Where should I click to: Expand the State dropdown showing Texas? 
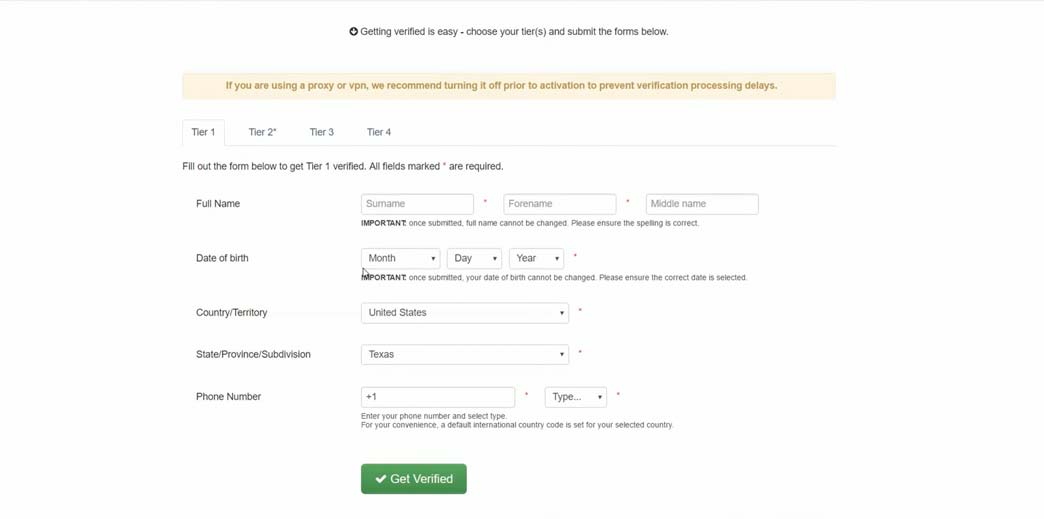click(x=465, y=354)
